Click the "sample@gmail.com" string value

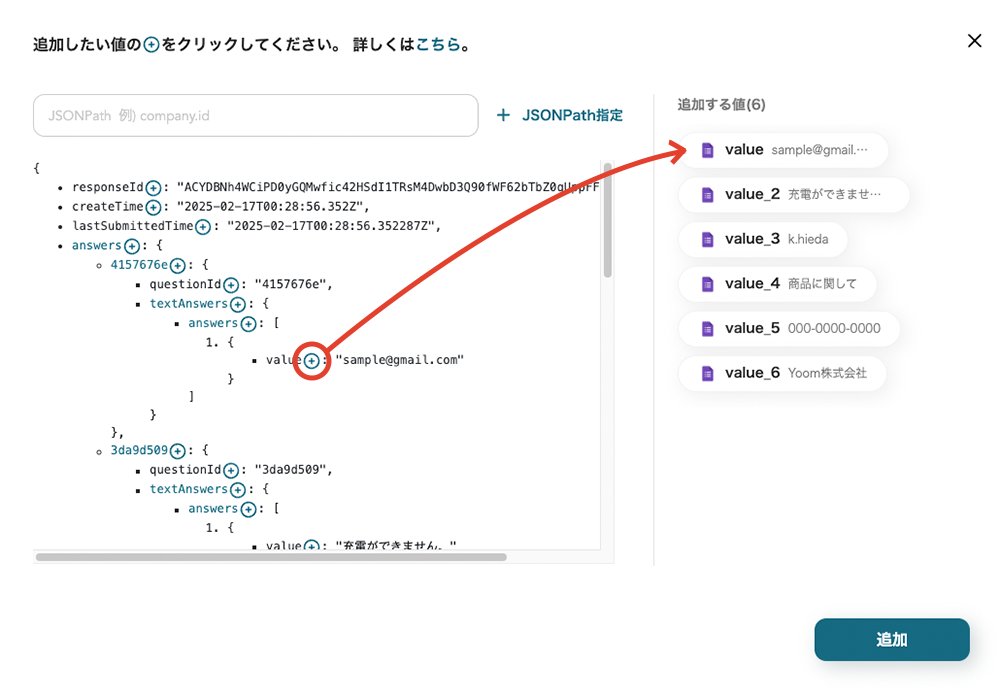tap(400, 360)
